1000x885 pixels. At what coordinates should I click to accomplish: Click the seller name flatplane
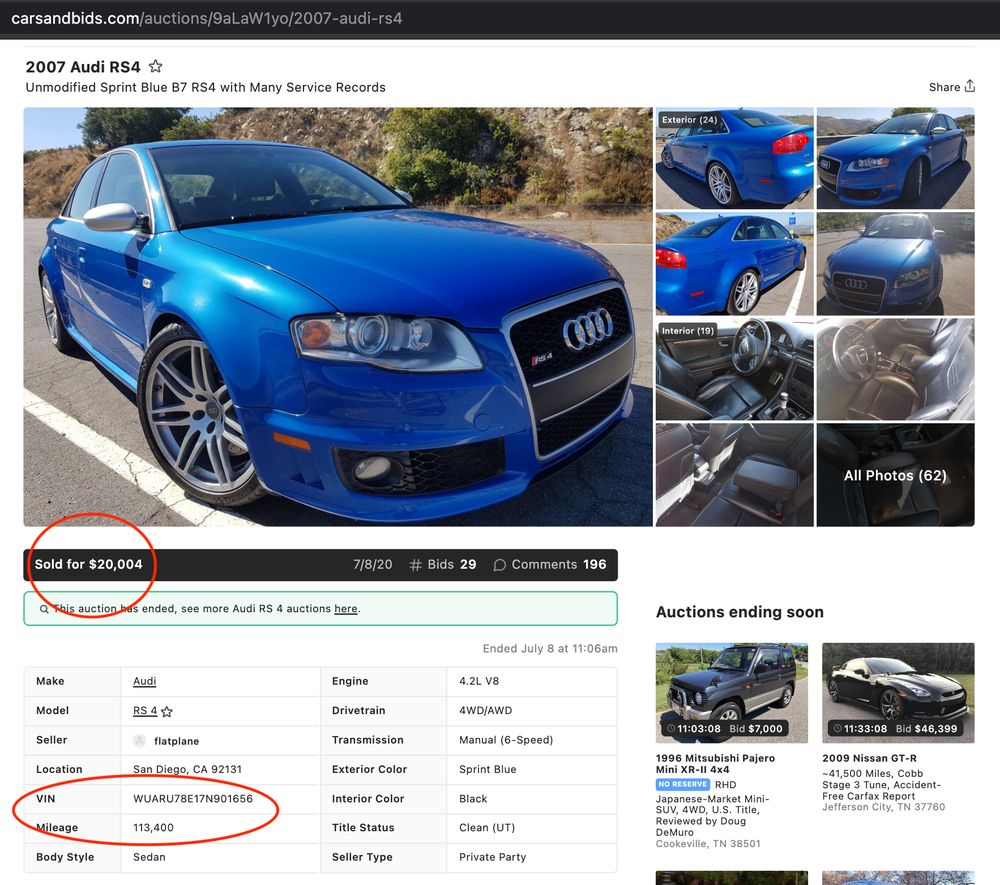click(176, 741)
